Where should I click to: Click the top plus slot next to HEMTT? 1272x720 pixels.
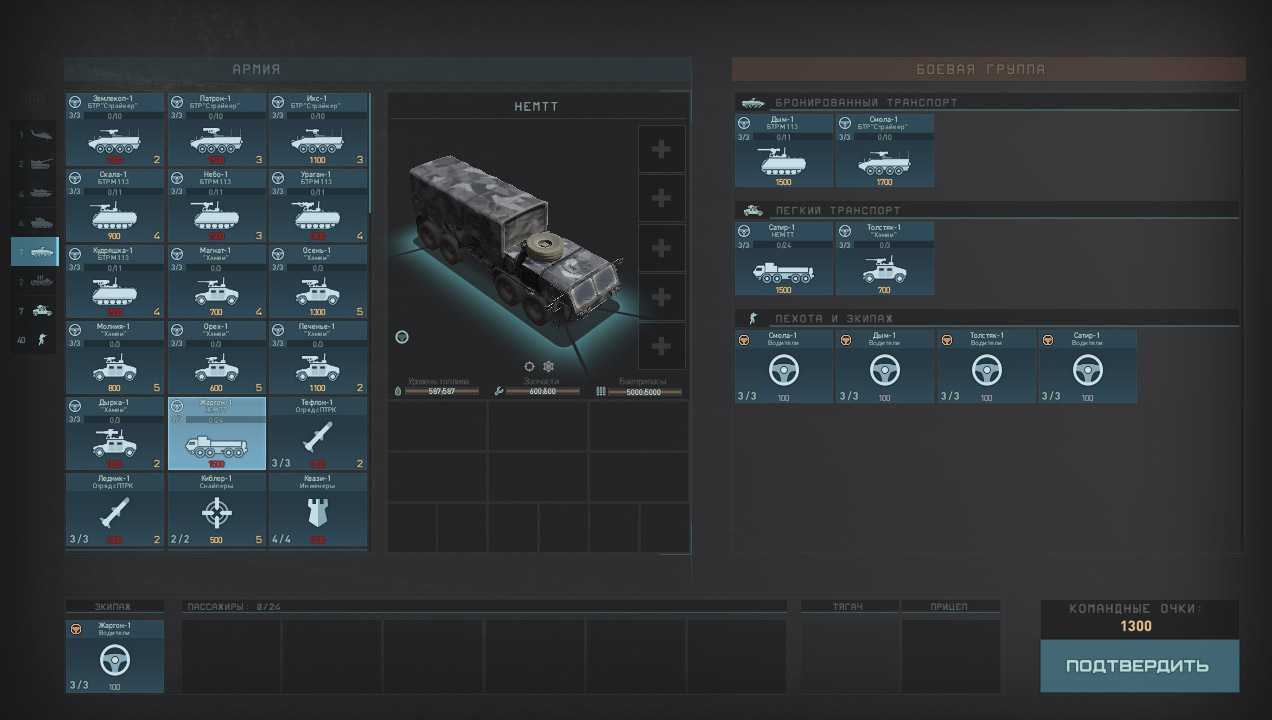click(x=661, y=149)
